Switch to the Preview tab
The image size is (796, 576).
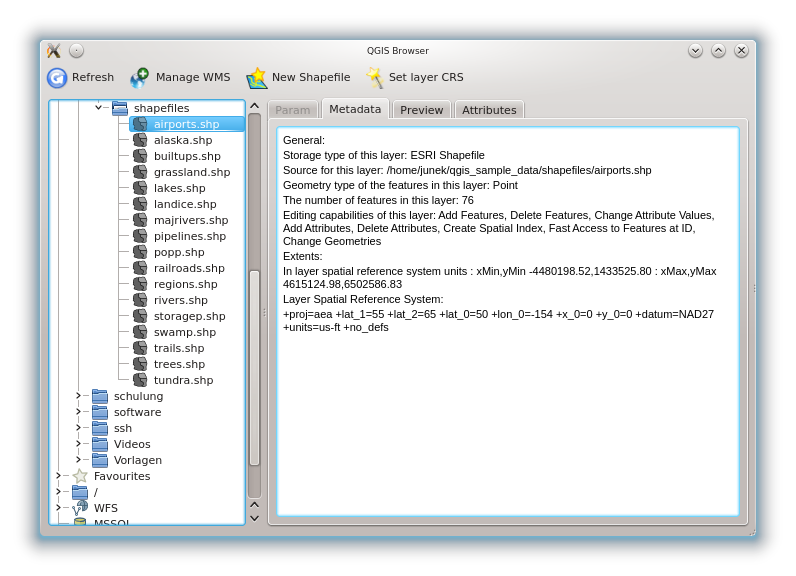pos(421,110)
